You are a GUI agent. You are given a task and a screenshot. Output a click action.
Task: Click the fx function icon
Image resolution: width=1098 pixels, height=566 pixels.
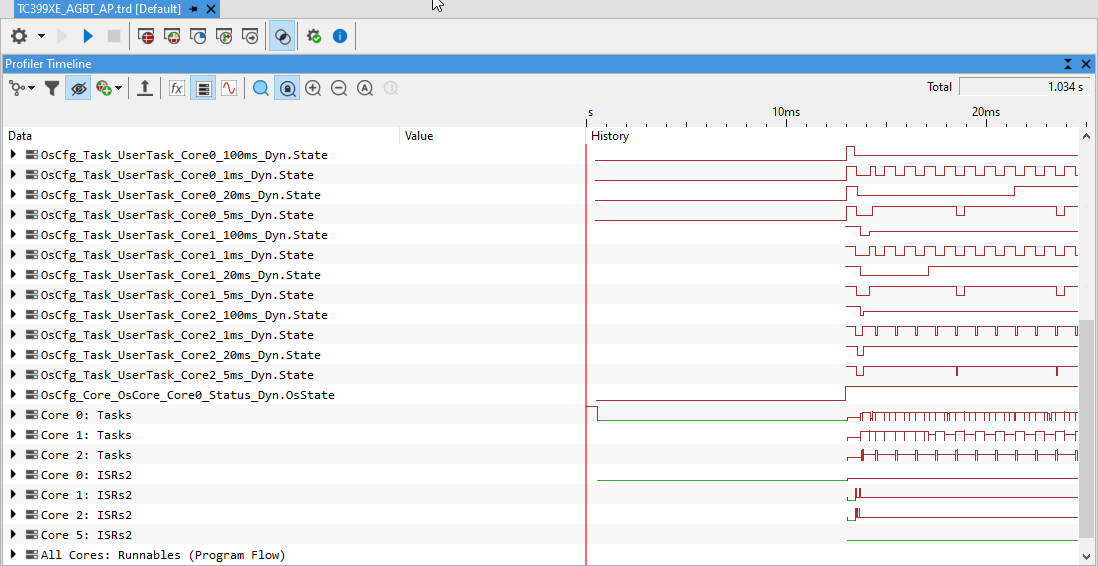tap(176, 88)
